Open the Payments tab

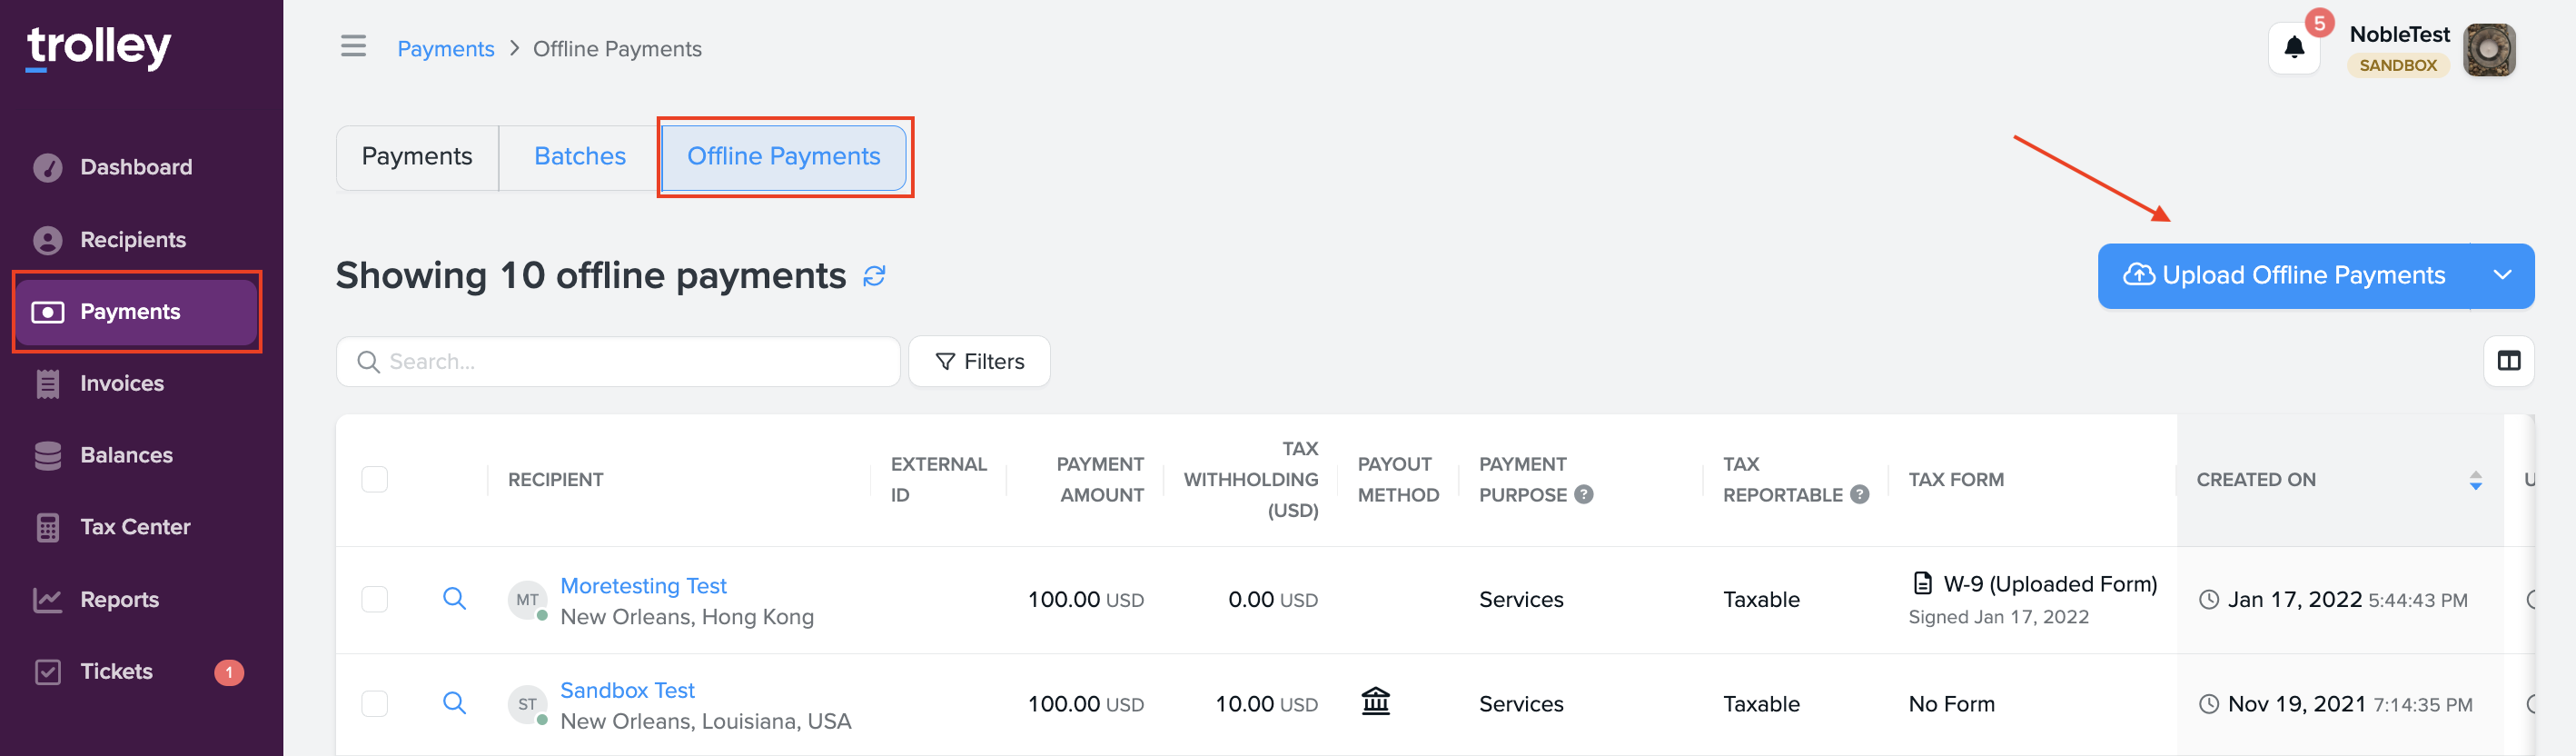(417, 156)
